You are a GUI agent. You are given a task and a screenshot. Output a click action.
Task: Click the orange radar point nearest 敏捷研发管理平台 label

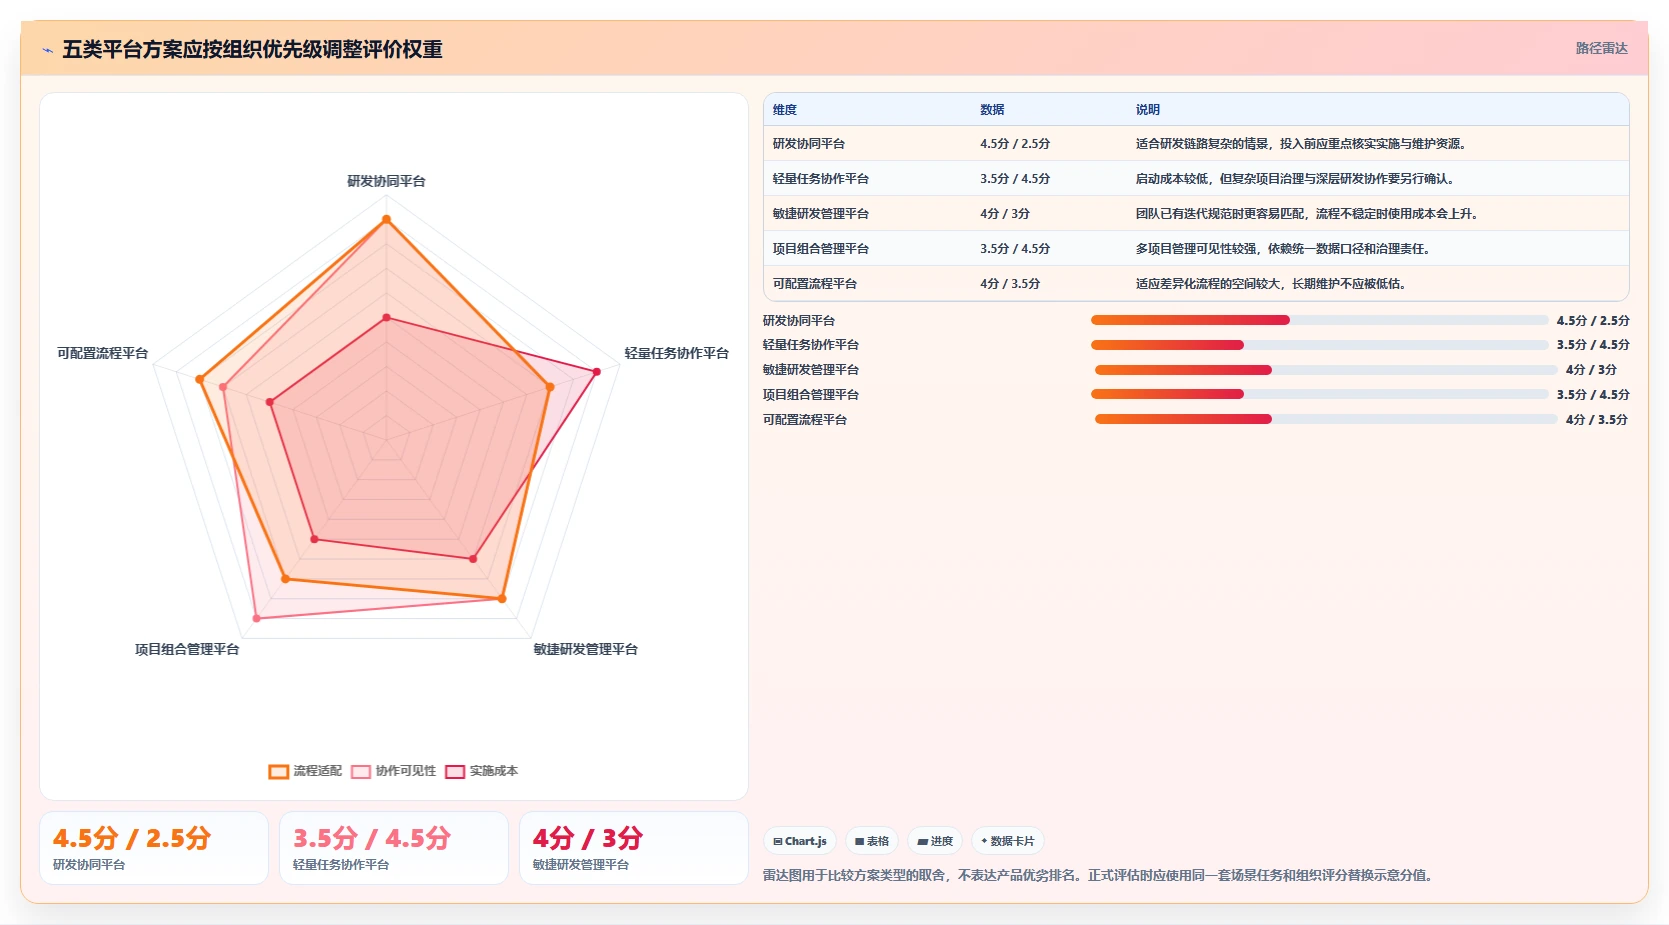[x=502, y=599]
